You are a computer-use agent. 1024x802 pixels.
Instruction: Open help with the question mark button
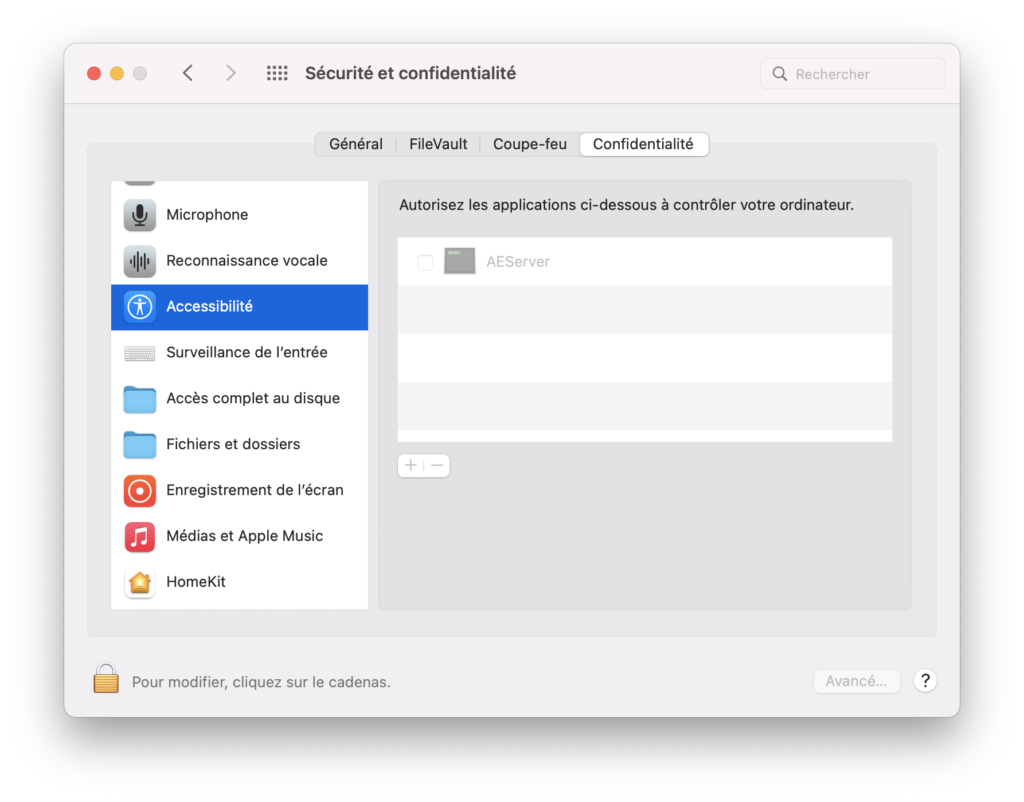(925, 681)
